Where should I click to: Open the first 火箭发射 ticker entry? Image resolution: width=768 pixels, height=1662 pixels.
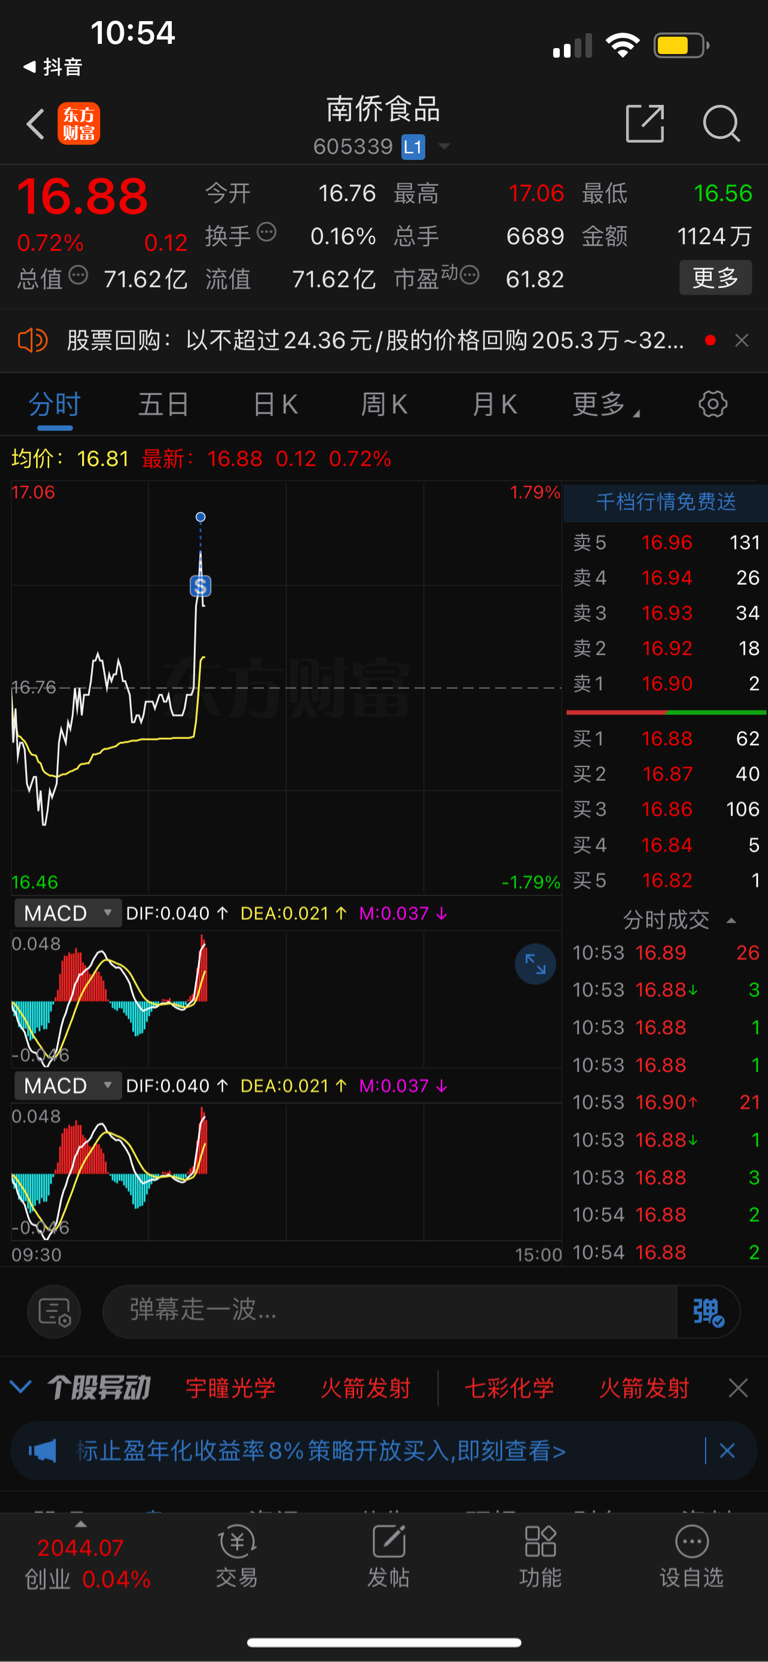(365, 1388)
